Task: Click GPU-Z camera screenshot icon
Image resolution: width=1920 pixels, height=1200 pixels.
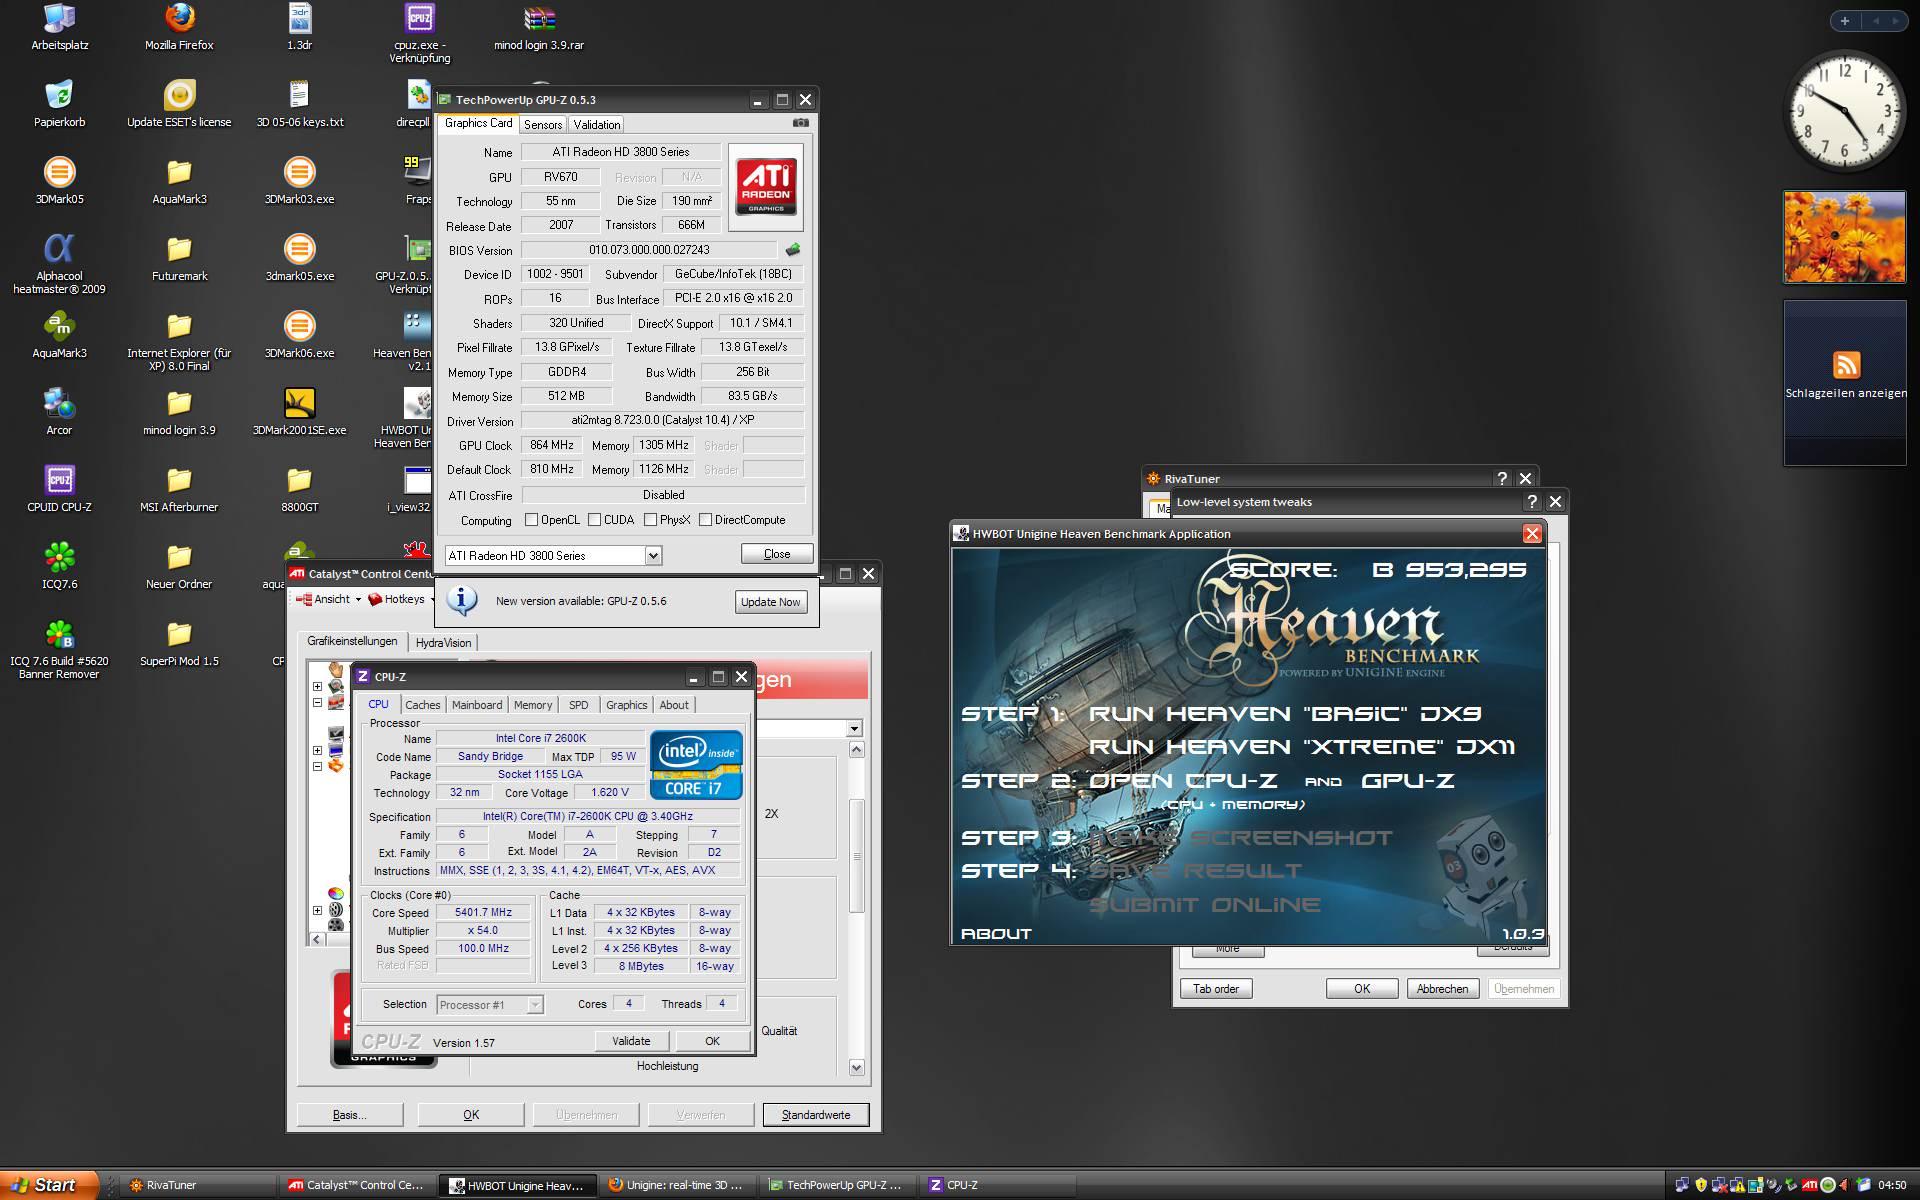Action: [x=801, y=123]
